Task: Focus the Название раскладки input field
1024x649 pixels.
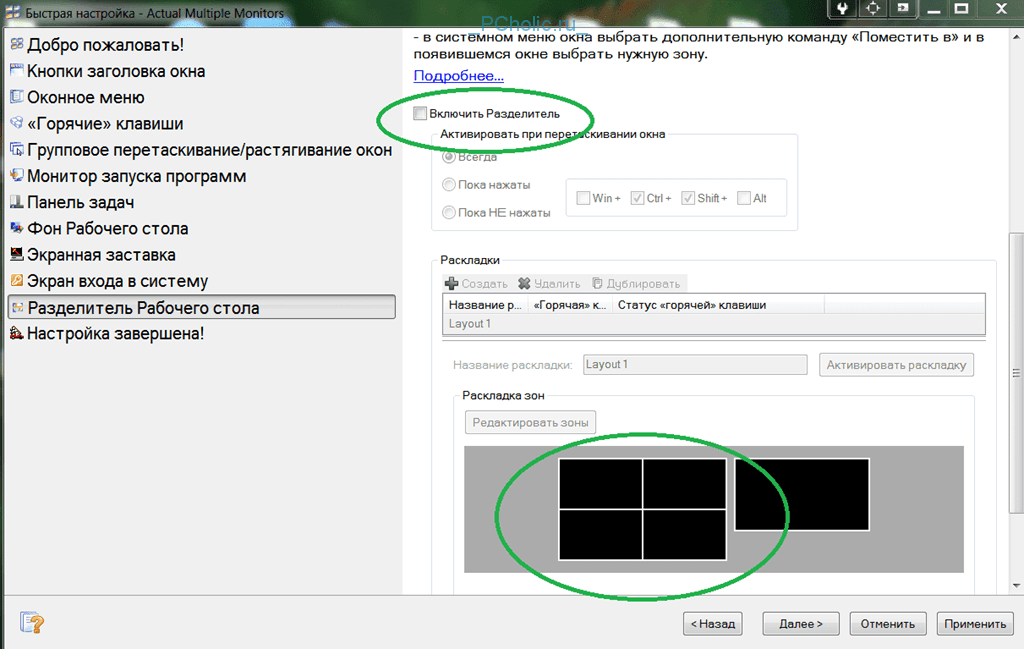Action: [x=695, y=364]
